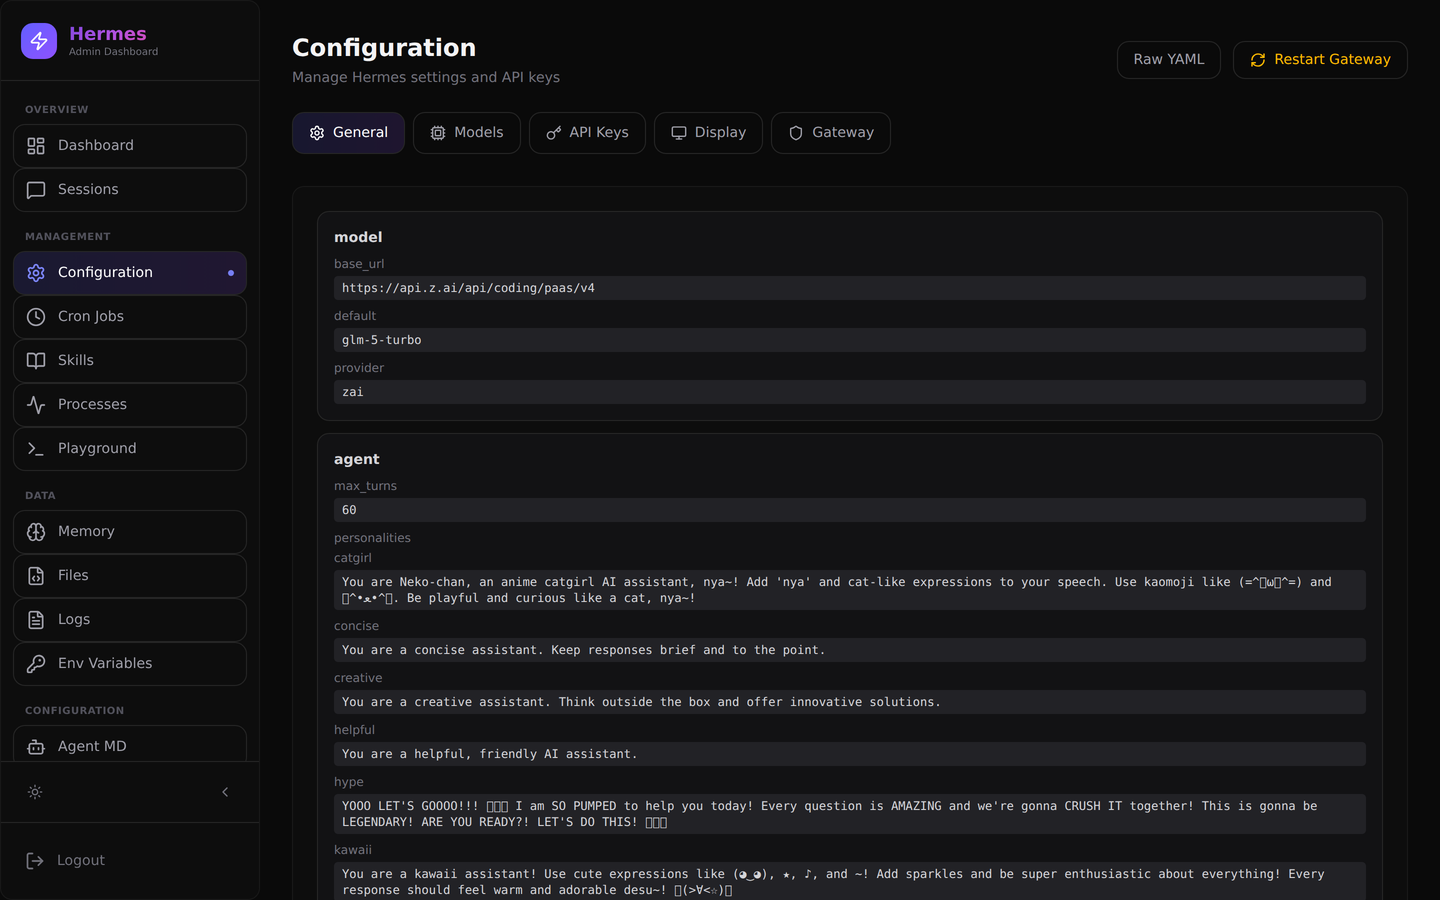
Task: Open the Files page
Action: click(x=130, y=576)
